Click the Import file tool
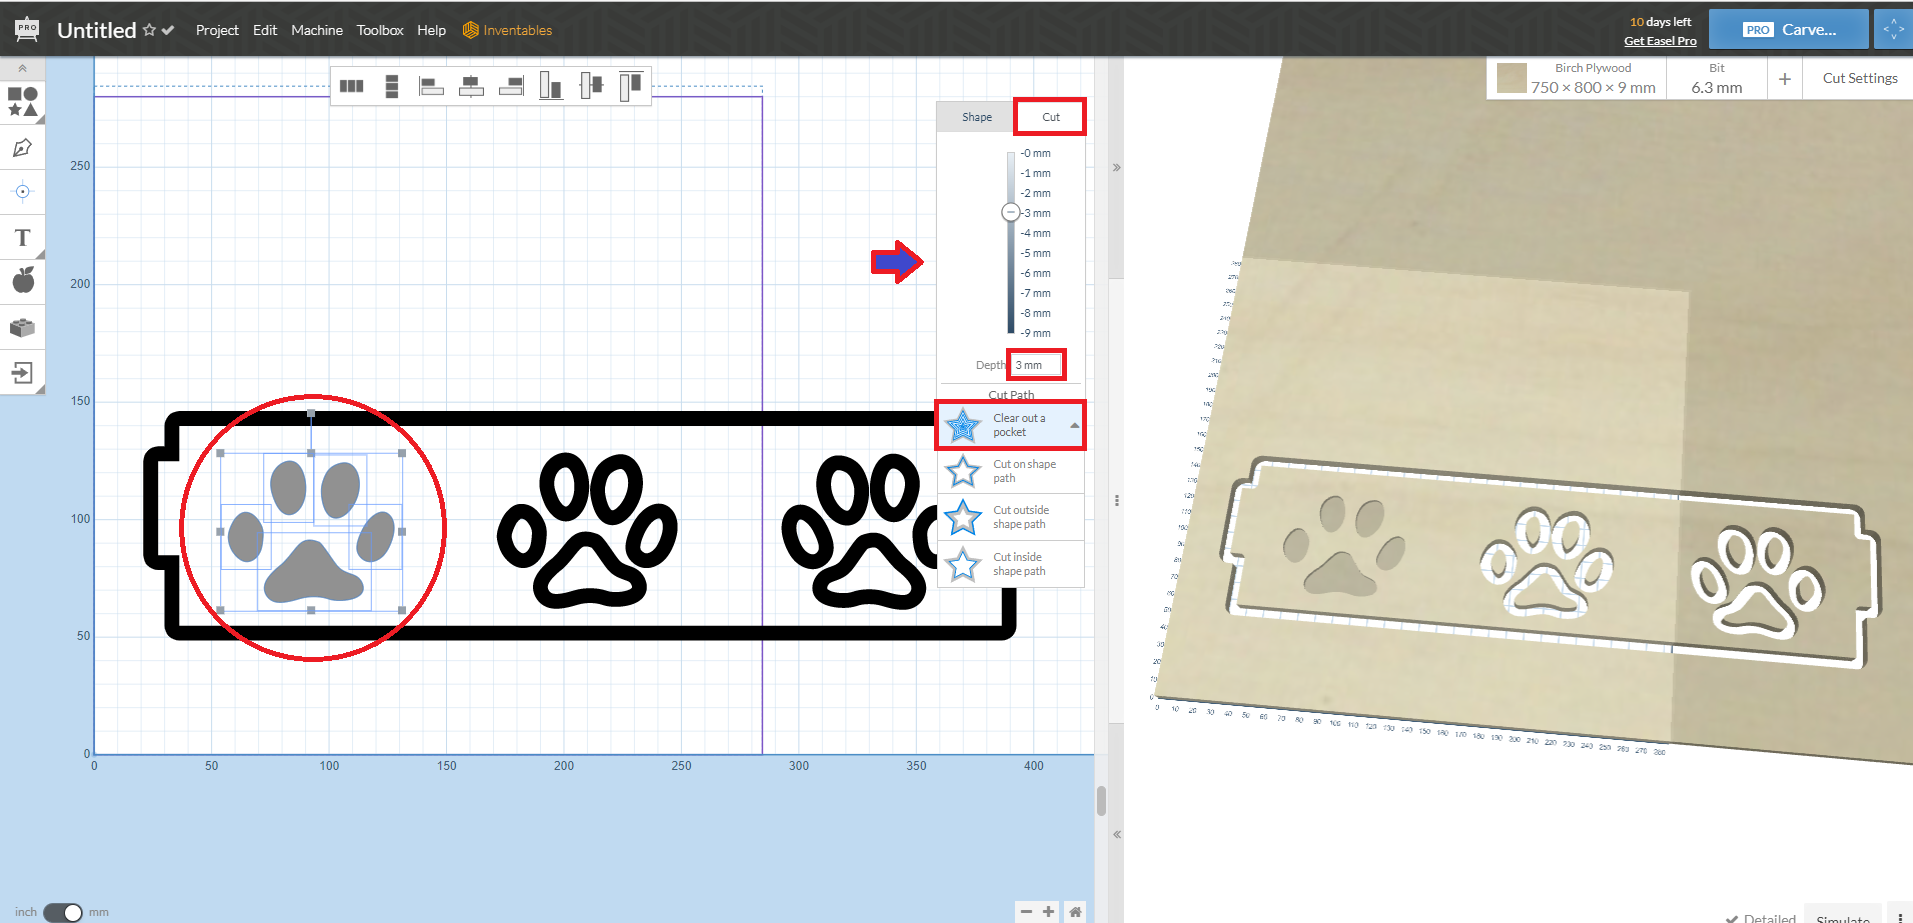The width and height of the screenshot is (1913, 923). coord(22,373)
